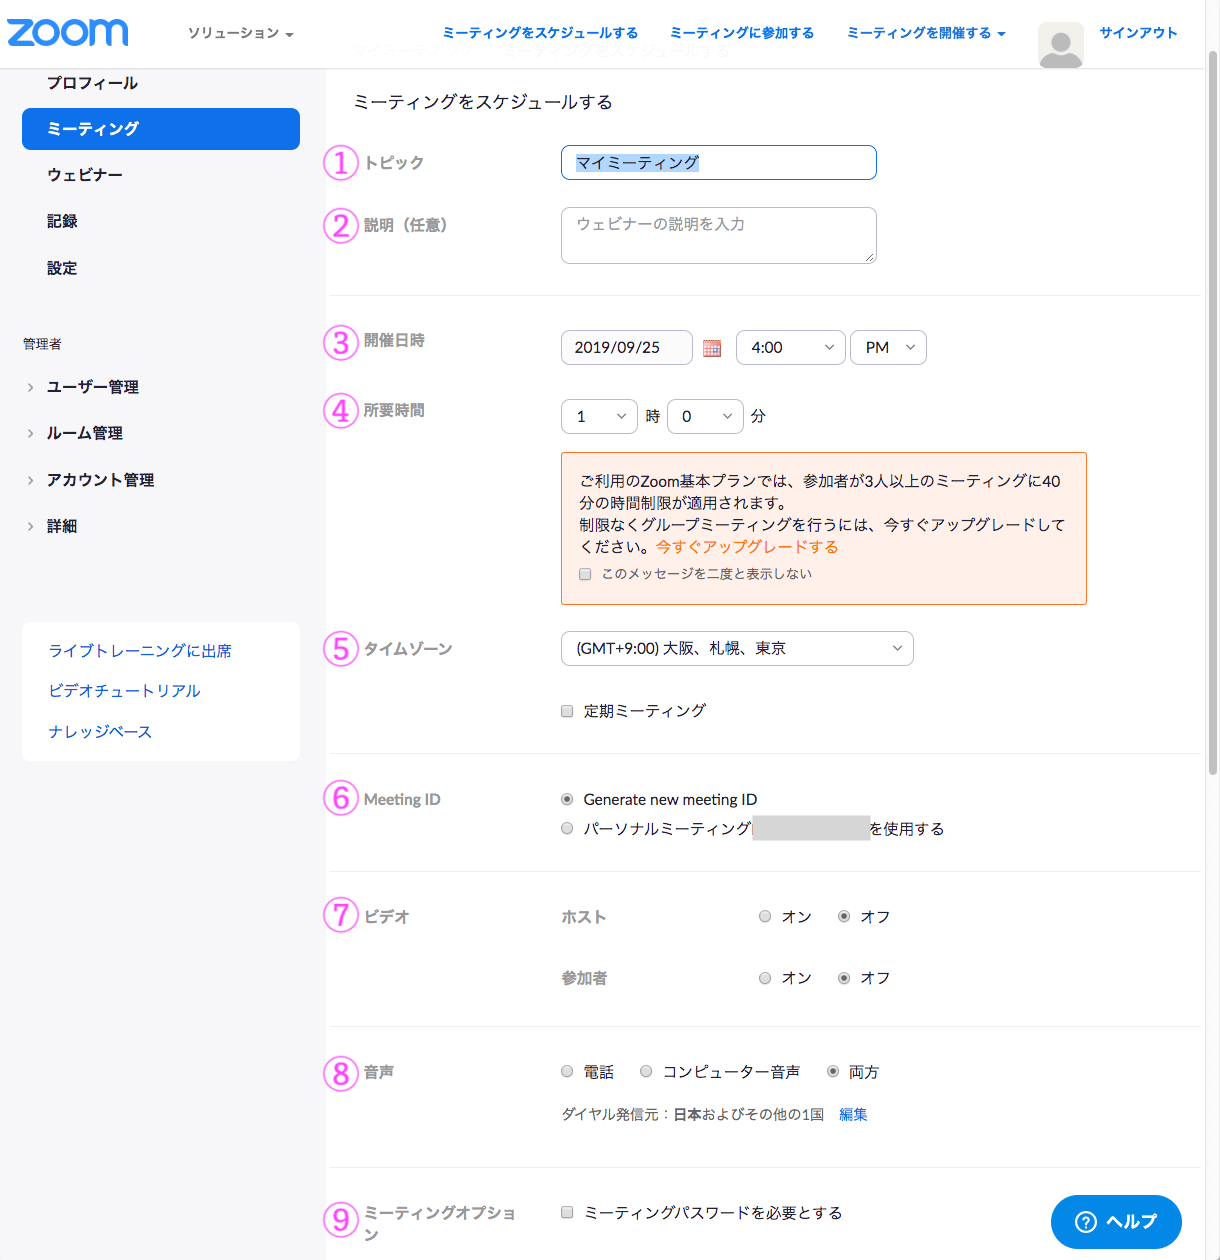Select ミーティング in sidebar

click(x=161, y=129)
